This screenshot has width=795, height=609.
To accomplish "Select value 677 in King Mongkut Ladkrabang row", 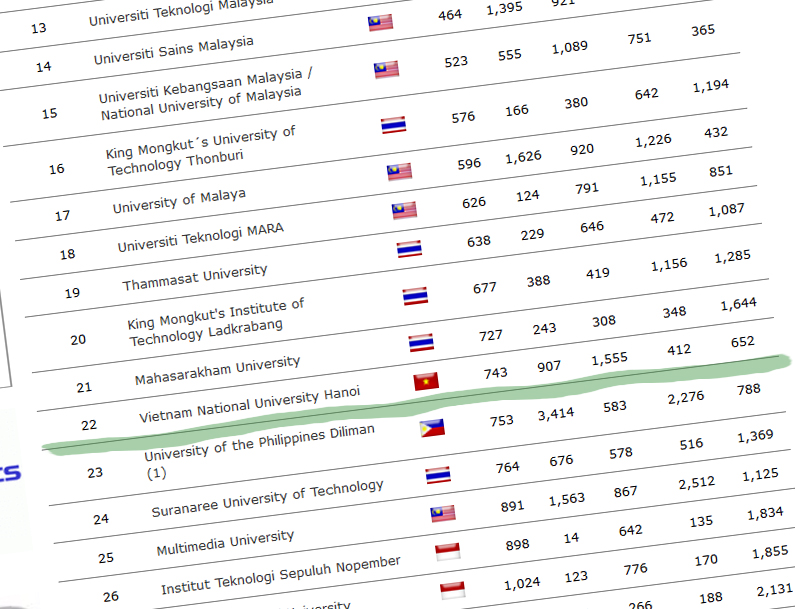I will [484, 288].
